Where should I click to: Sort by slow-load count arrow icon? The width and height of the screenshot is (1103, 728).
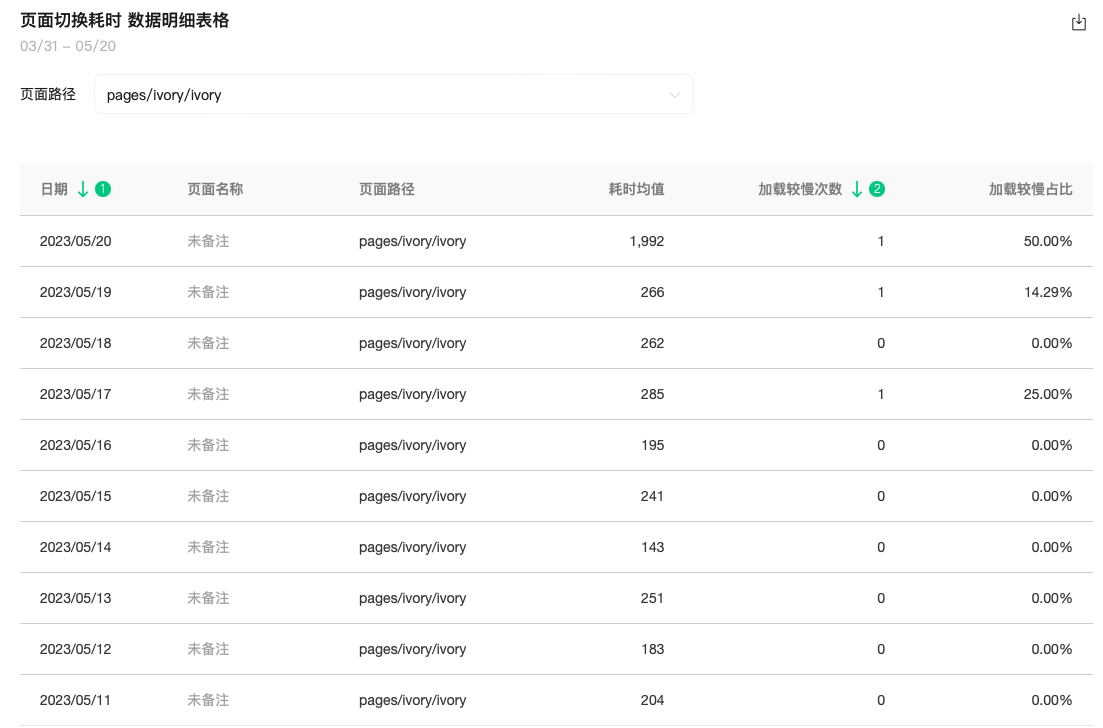[857, 189]
